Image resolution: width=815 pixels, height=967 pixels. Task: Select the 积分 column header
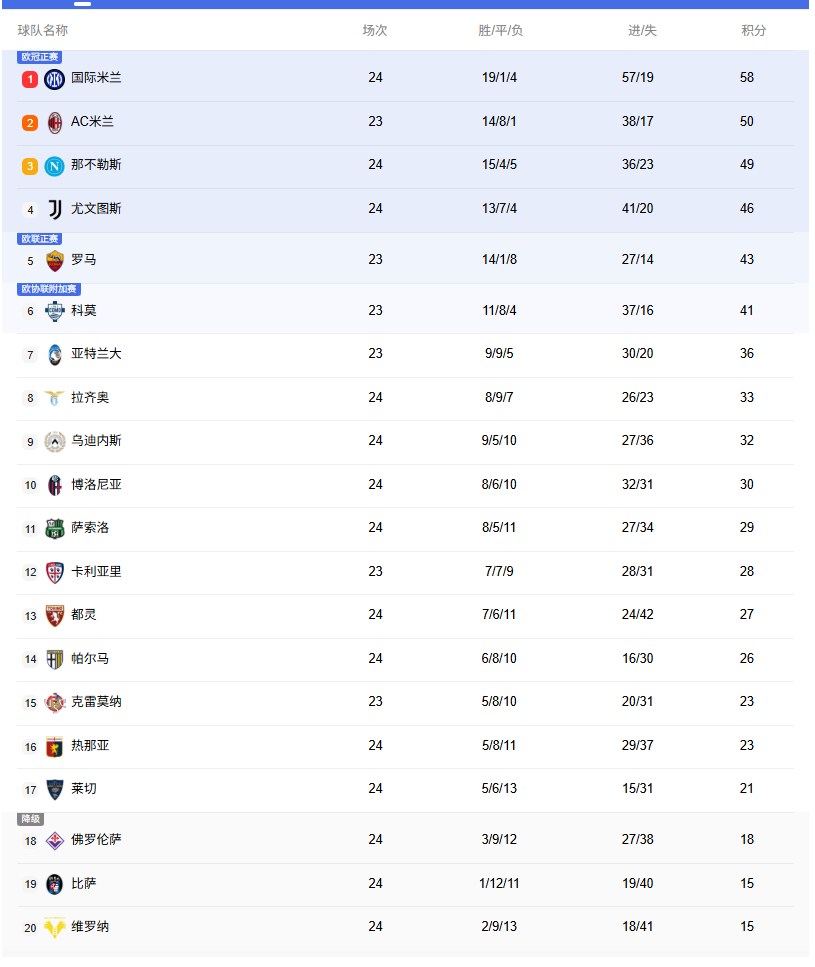click(753, 31)
